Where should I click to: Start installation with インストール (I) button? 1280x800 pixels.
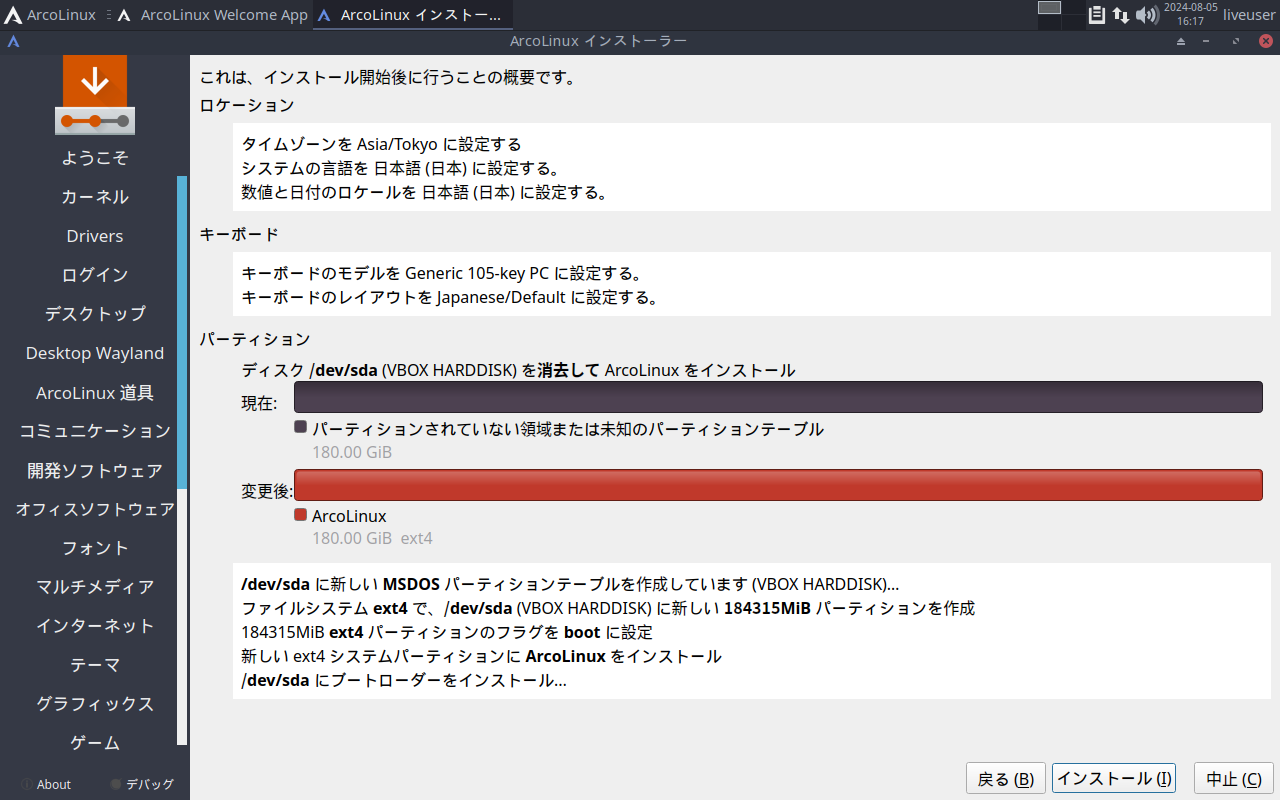click(1114, 779)
